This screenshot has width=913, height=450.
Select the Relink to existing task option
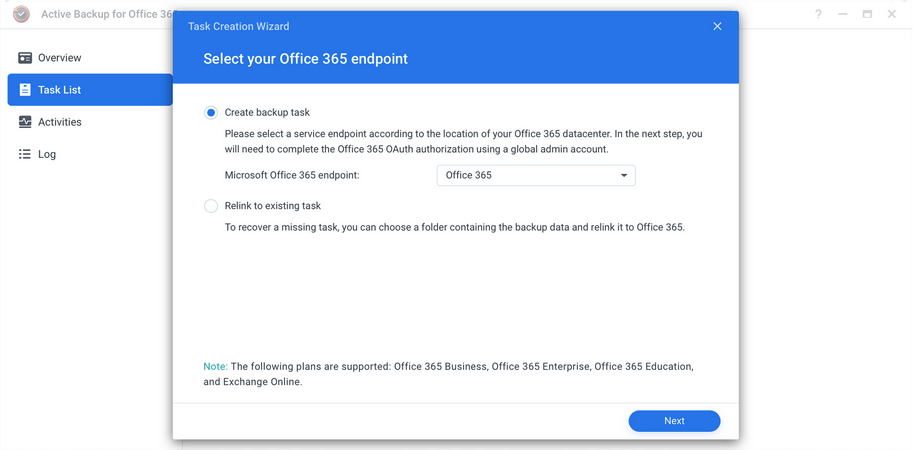tap(211, 206)
